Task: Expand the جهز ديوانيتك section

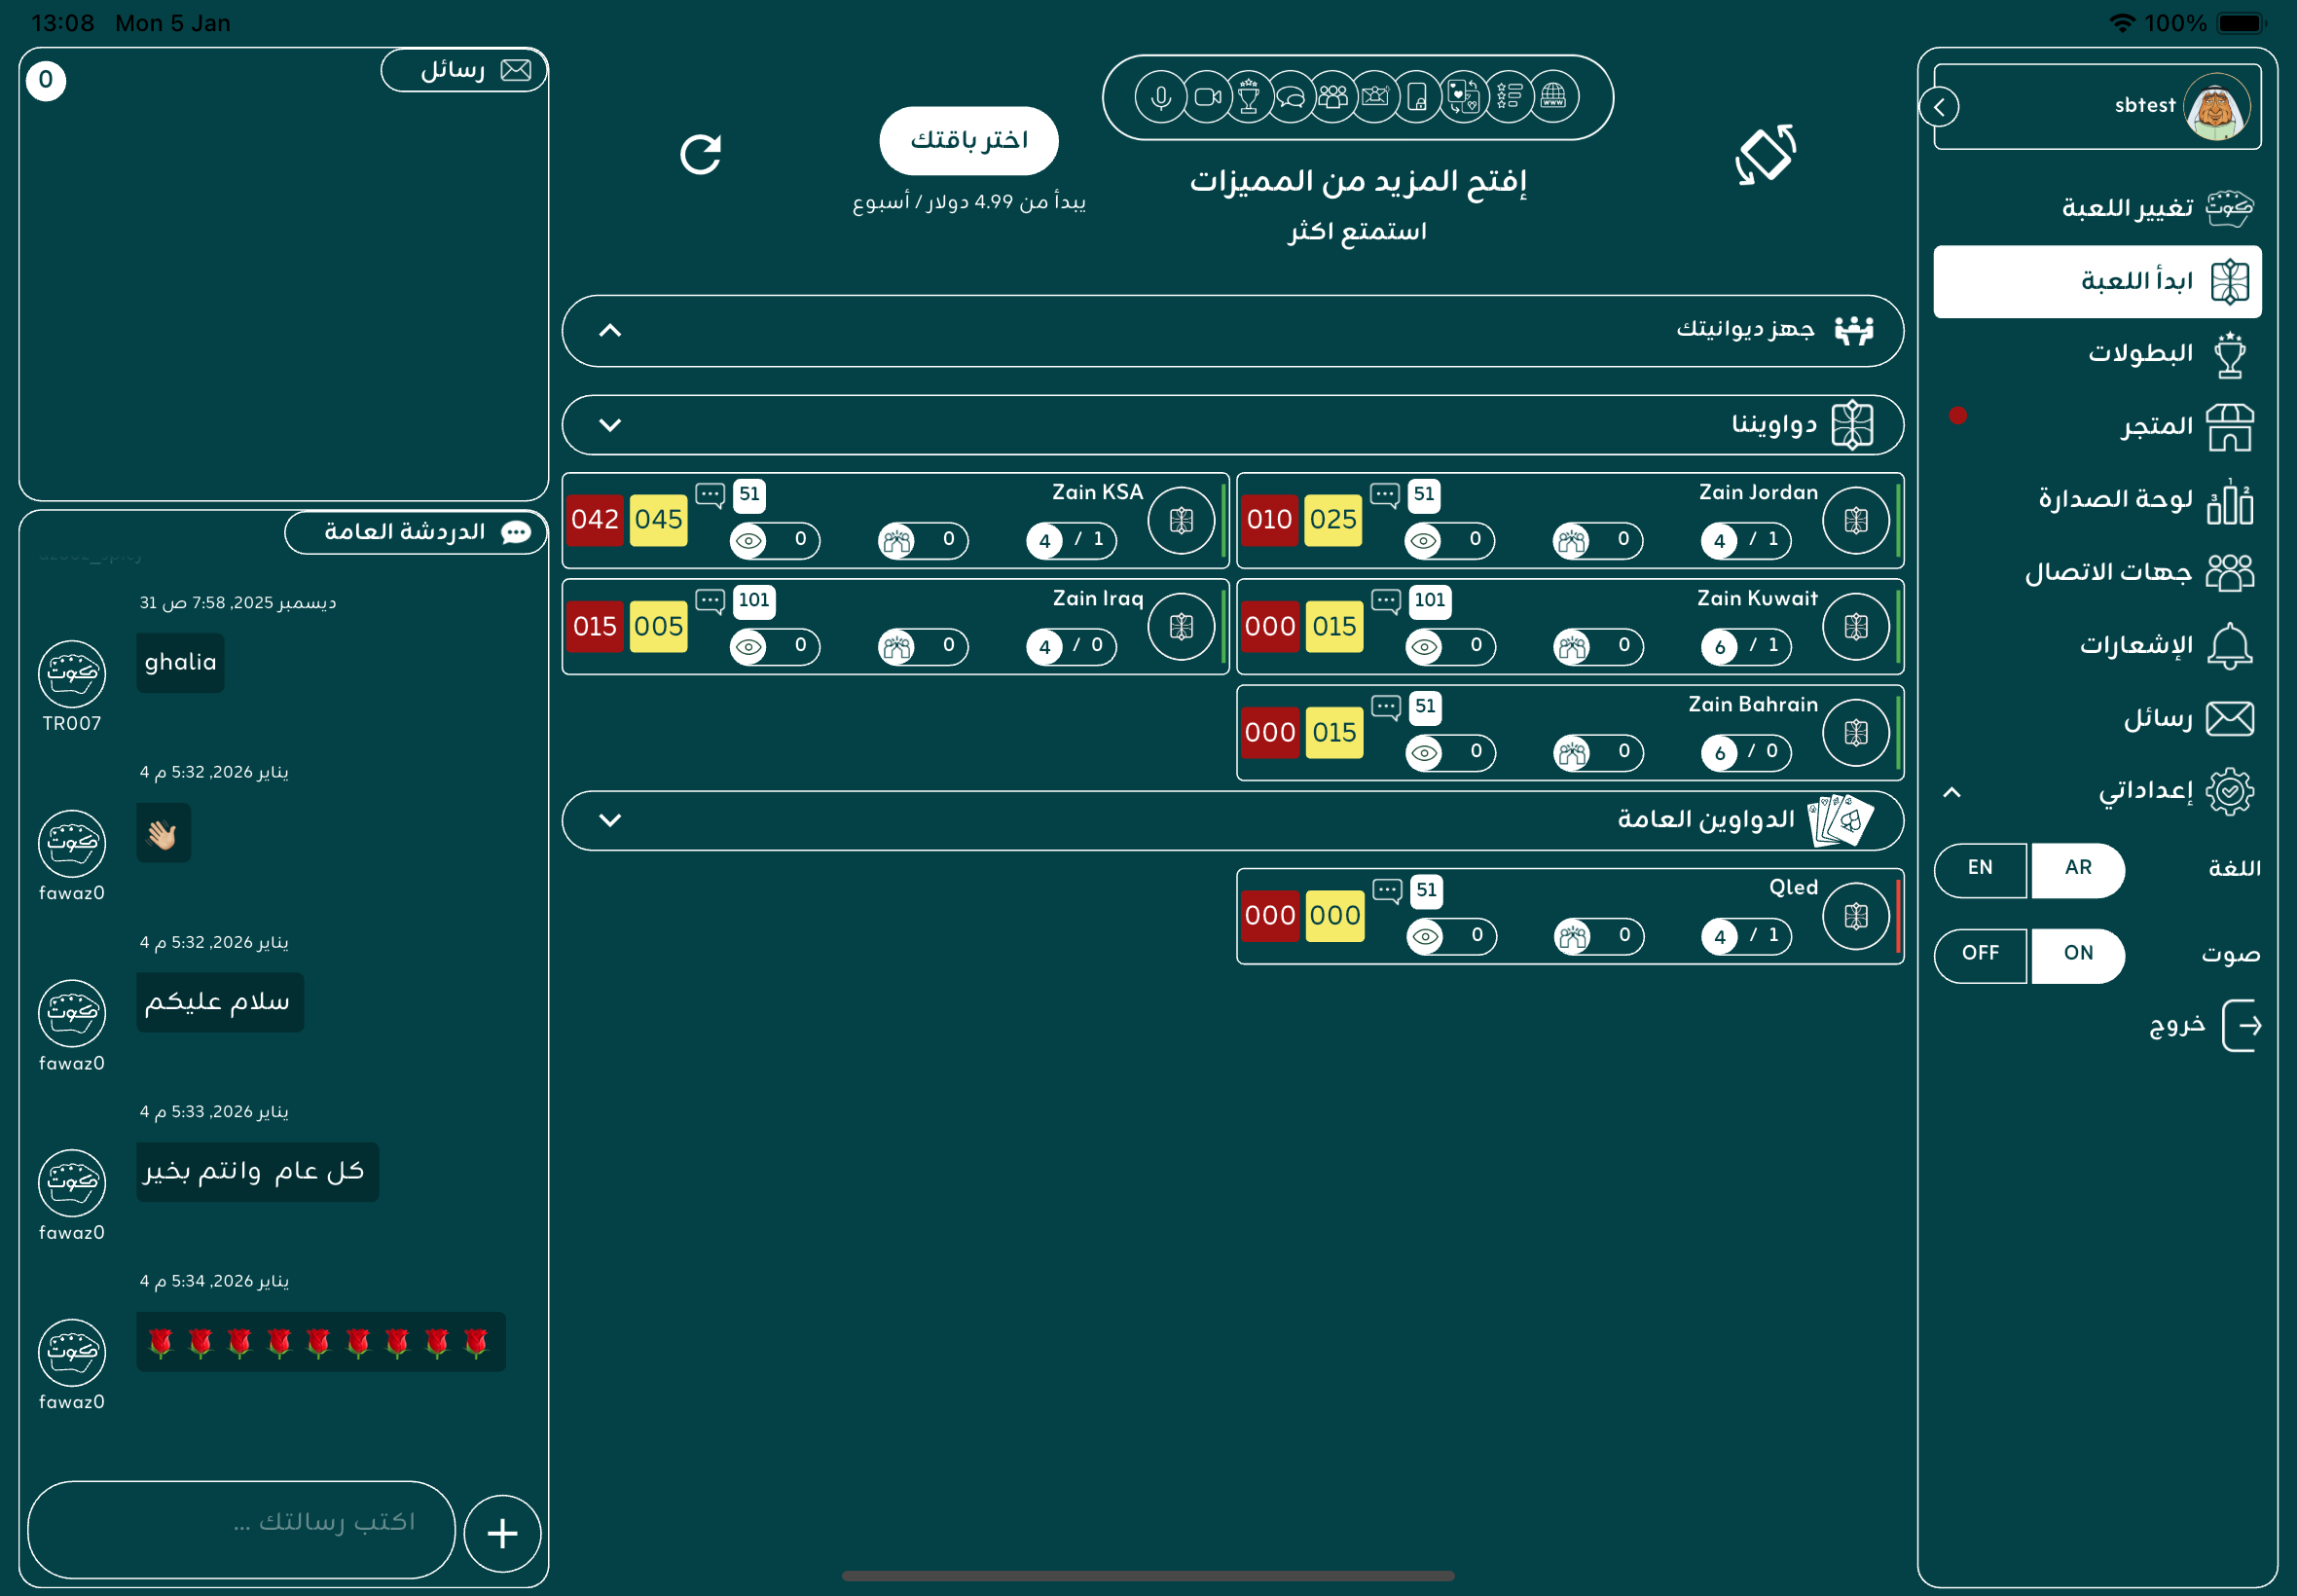Action: click(x=610, y=331)
